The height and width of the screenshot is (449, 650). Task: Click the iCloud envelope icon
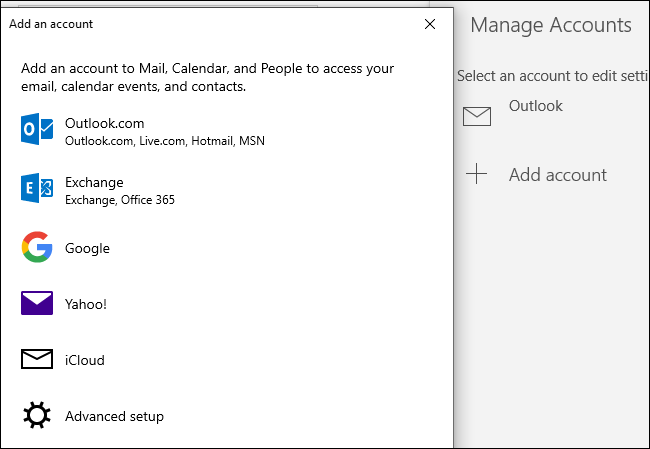tap(37, 360)
